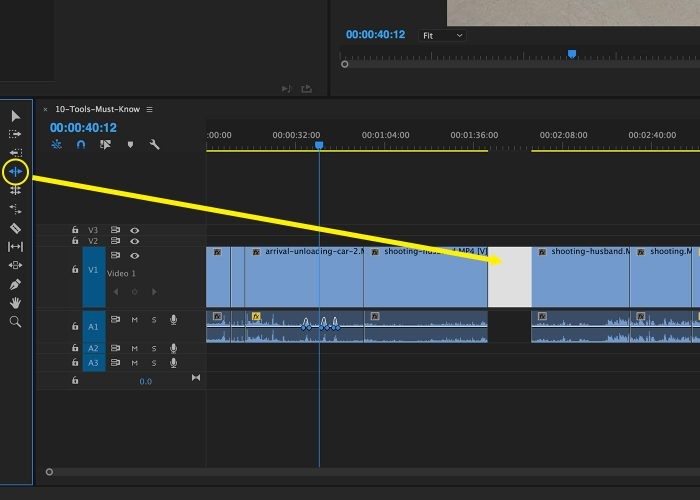Viewport: 700px width, 500px height.
Task: Select the Razor tool
Action: (16, 228)
